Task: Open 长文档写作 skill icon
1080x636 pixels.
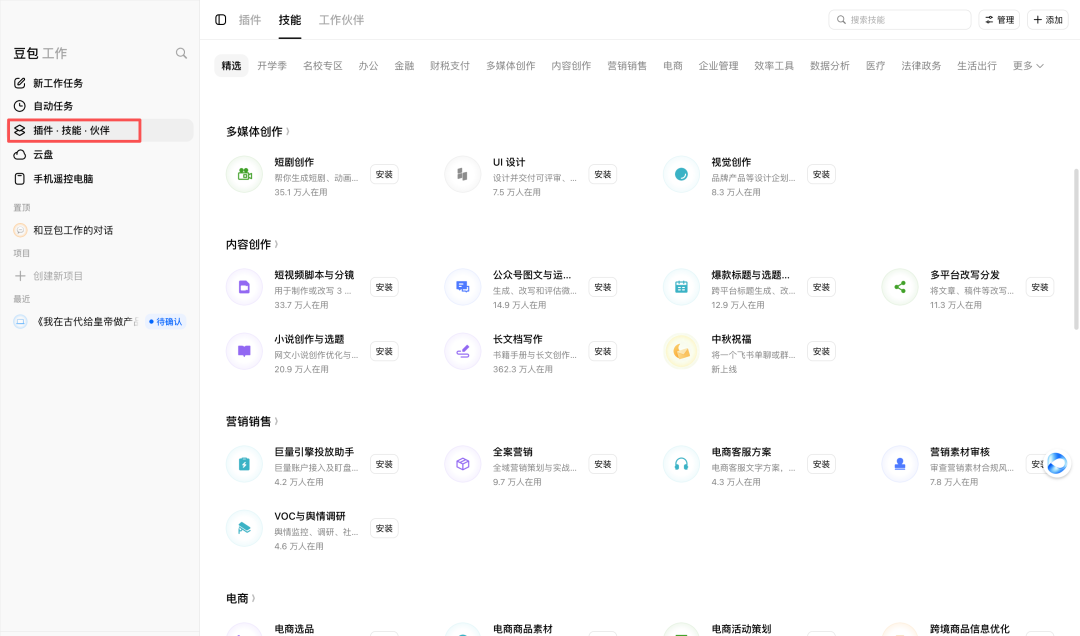Action: click(462, 351)
